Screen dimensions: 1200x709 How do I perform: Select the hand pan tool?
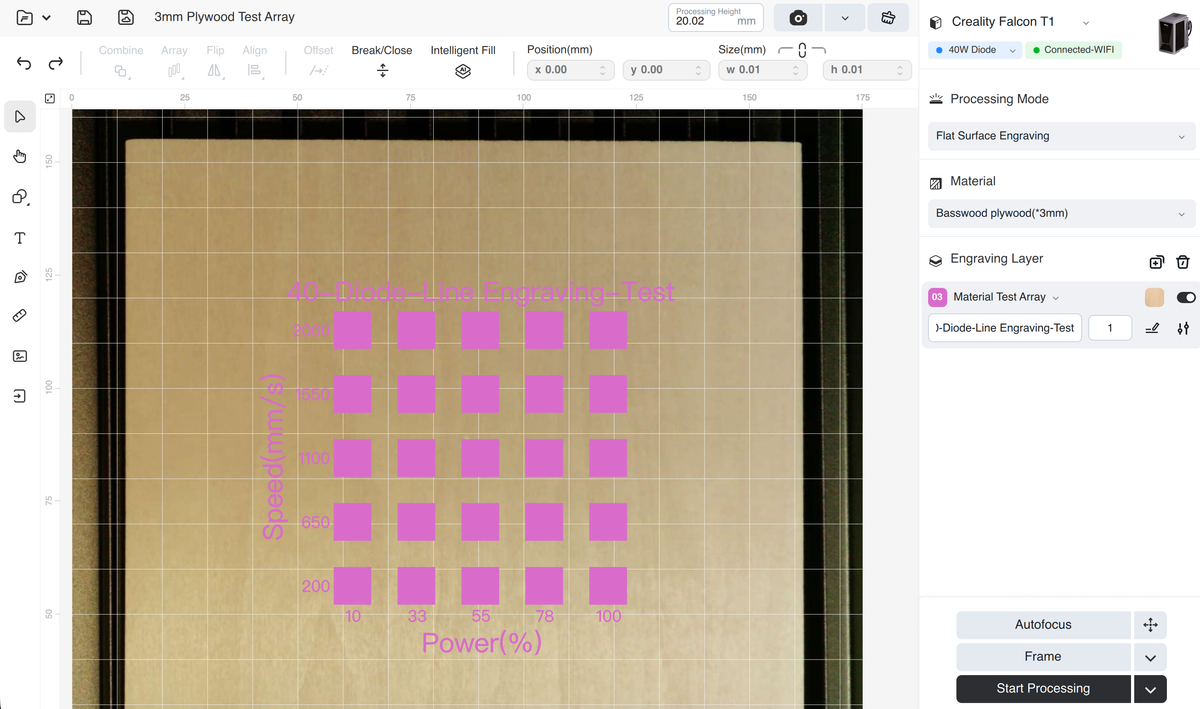pos(20,157)
